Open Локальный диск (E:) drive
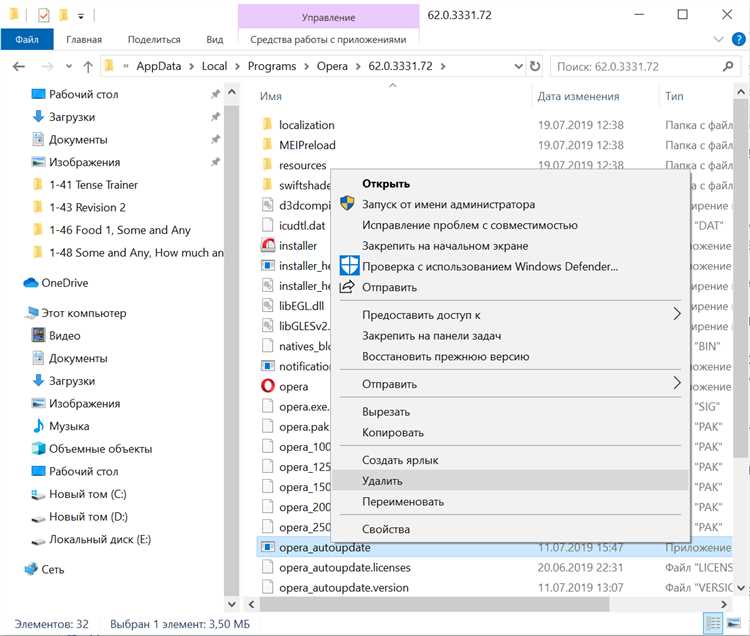Screen dimensions: 750x636 [100, 539]
